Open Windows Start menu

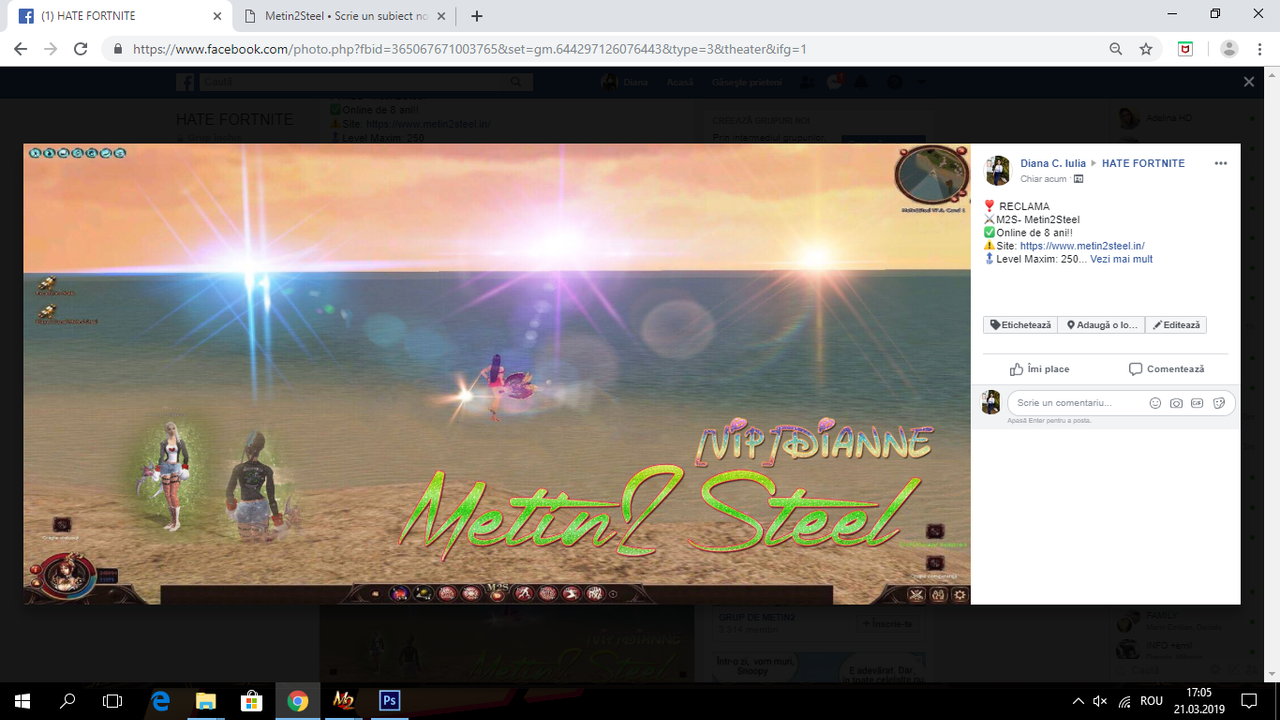click(22, 700)
